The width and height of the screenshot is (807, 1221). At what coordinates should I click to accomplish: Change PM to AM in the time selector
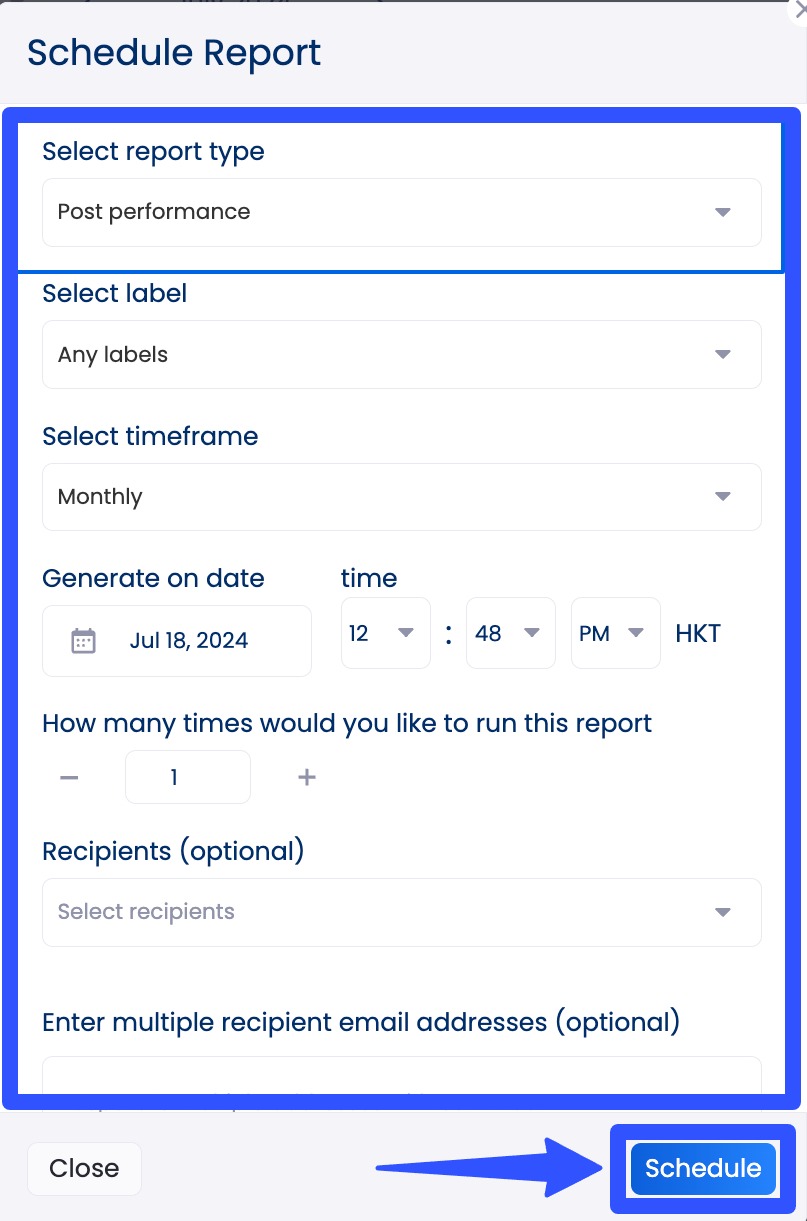[x=615, y=632]
